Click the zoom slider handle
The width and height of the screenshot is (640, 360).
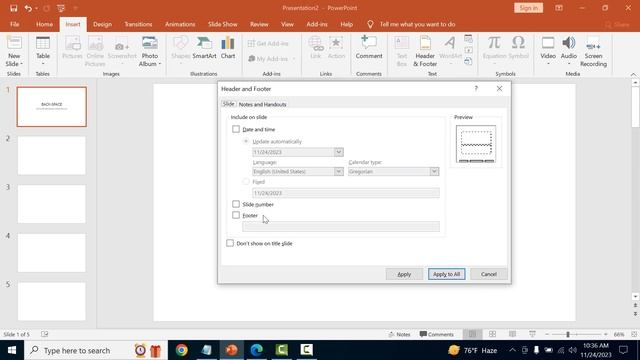(567, 334)
